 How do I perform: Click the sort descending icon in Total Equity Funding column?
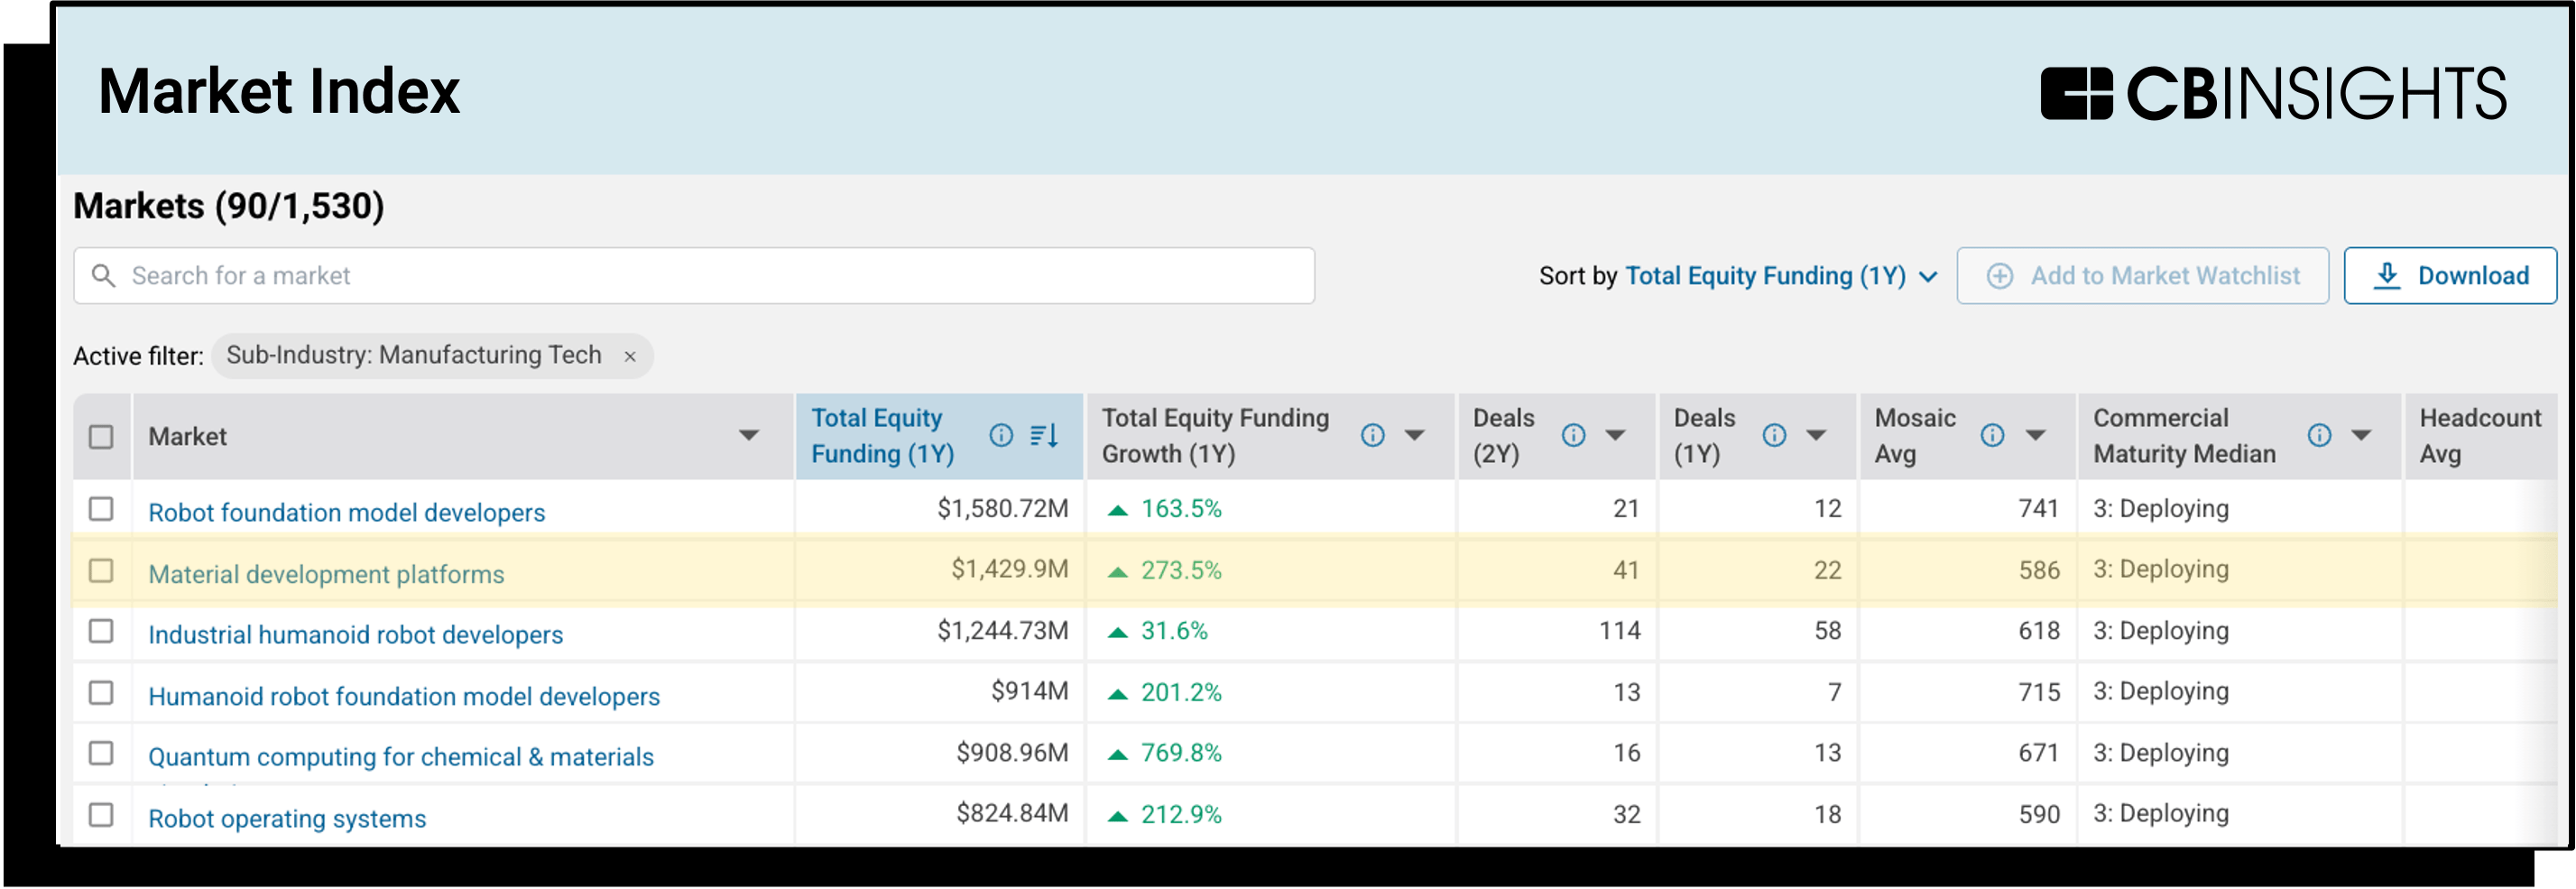pos(1044,435)
